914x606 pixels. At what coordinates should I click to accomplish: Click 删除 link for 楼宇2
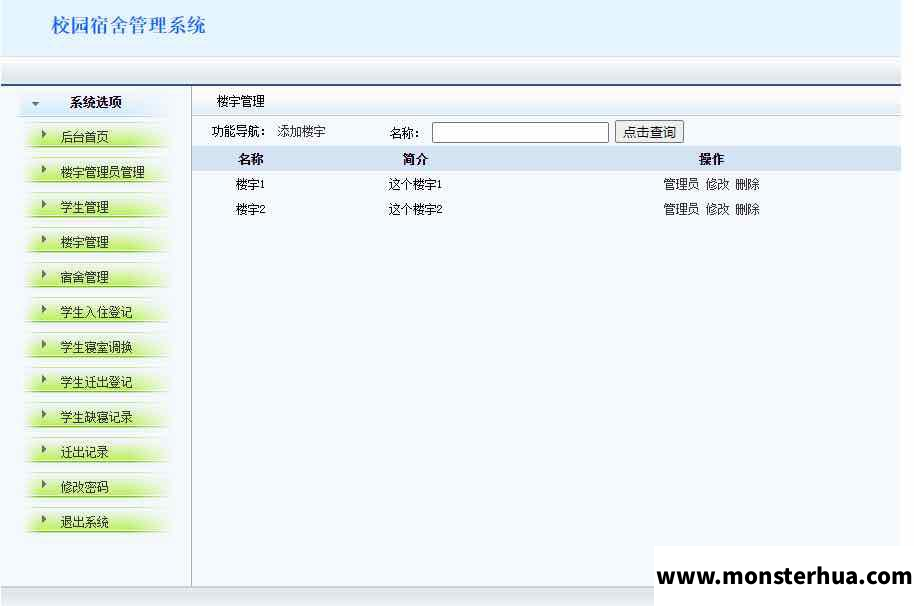(747, 209)
